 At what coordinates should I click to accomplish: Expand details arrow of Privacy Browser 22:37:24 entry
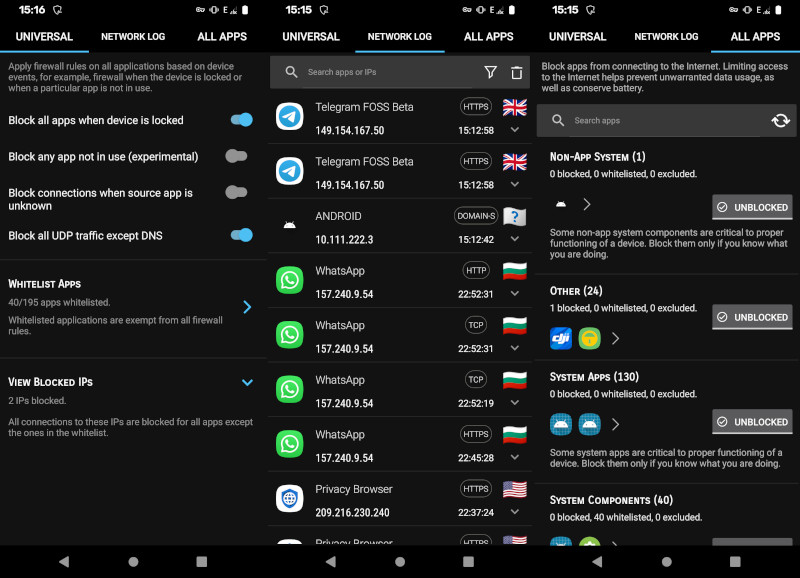tap(515, 512)
